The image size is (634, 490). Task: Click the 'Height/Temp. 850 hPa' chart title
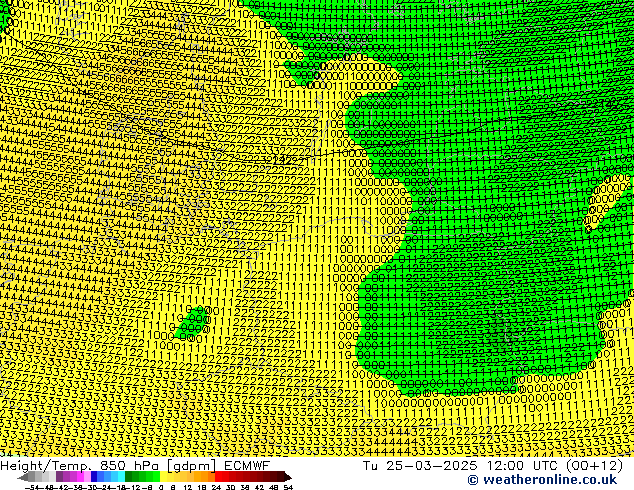pos(80,465)
